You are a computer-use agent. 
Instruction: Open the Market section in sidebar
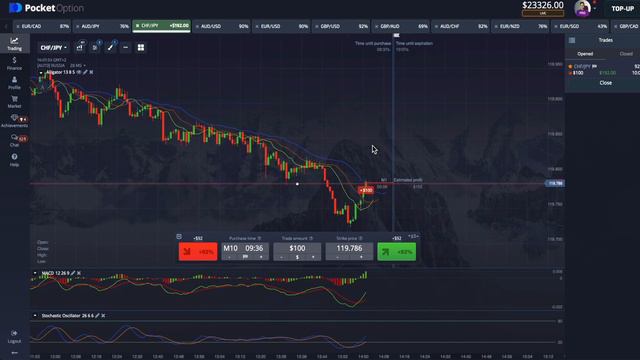tap(14, 102)
